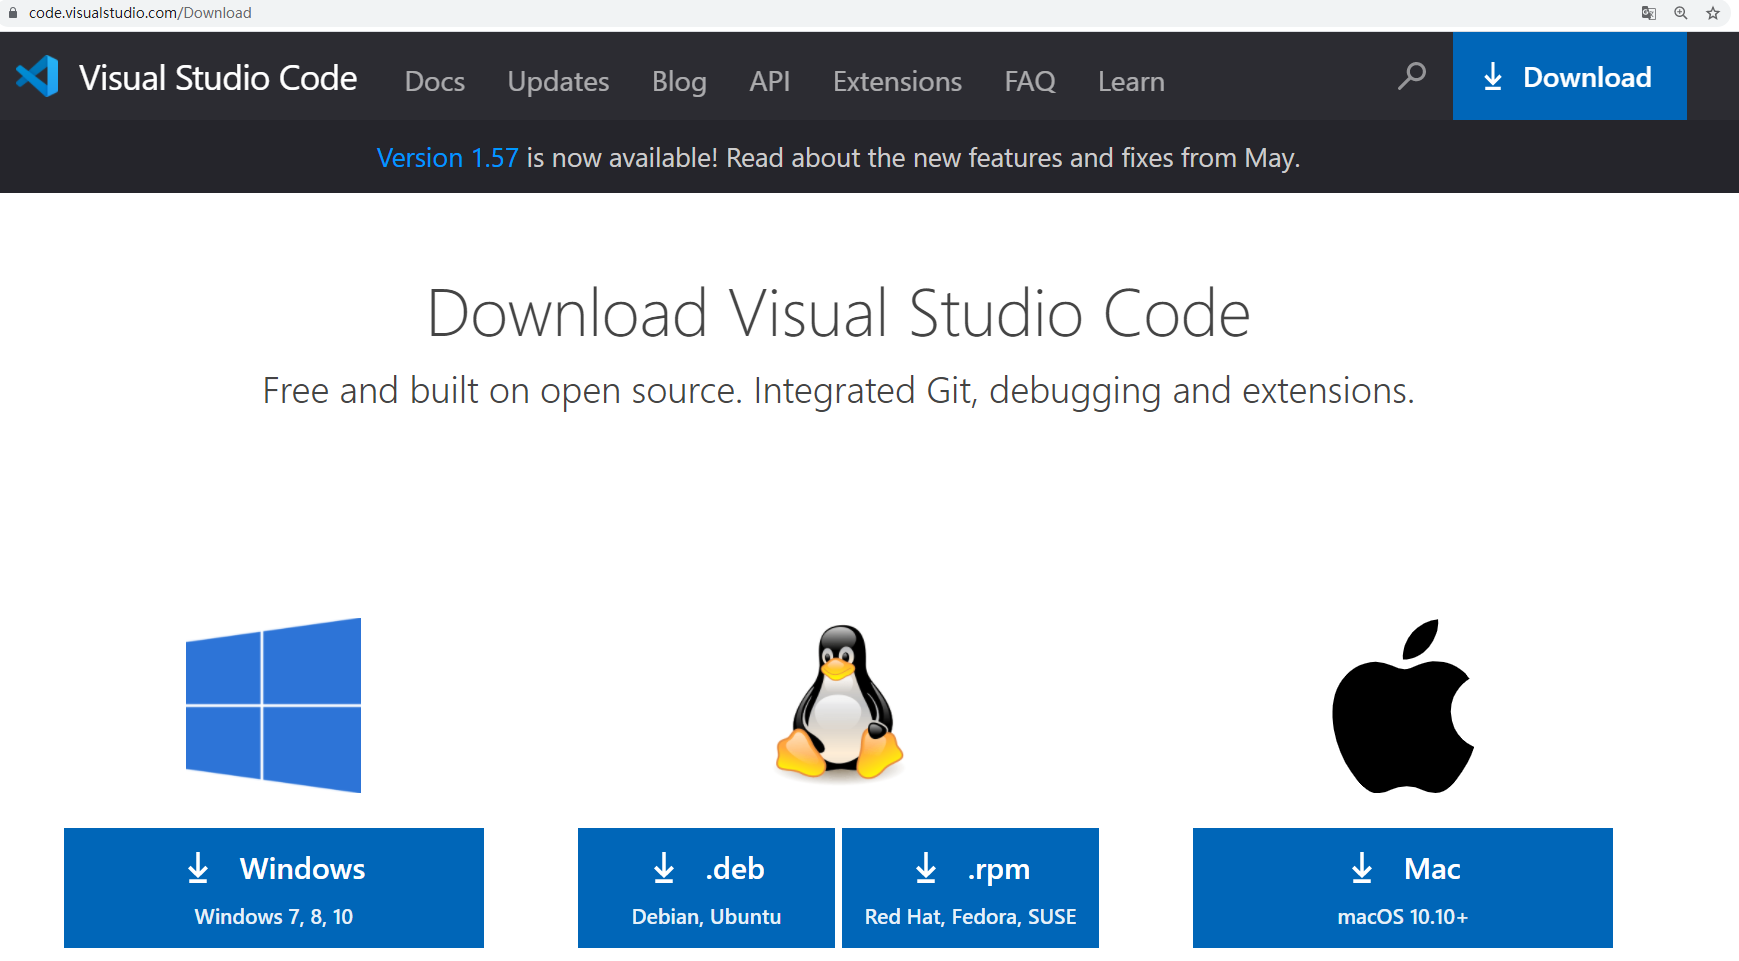This screenshot has height=961, width=1739.
Task: Click the browser translate page icon
Action: pos(1649,13)
